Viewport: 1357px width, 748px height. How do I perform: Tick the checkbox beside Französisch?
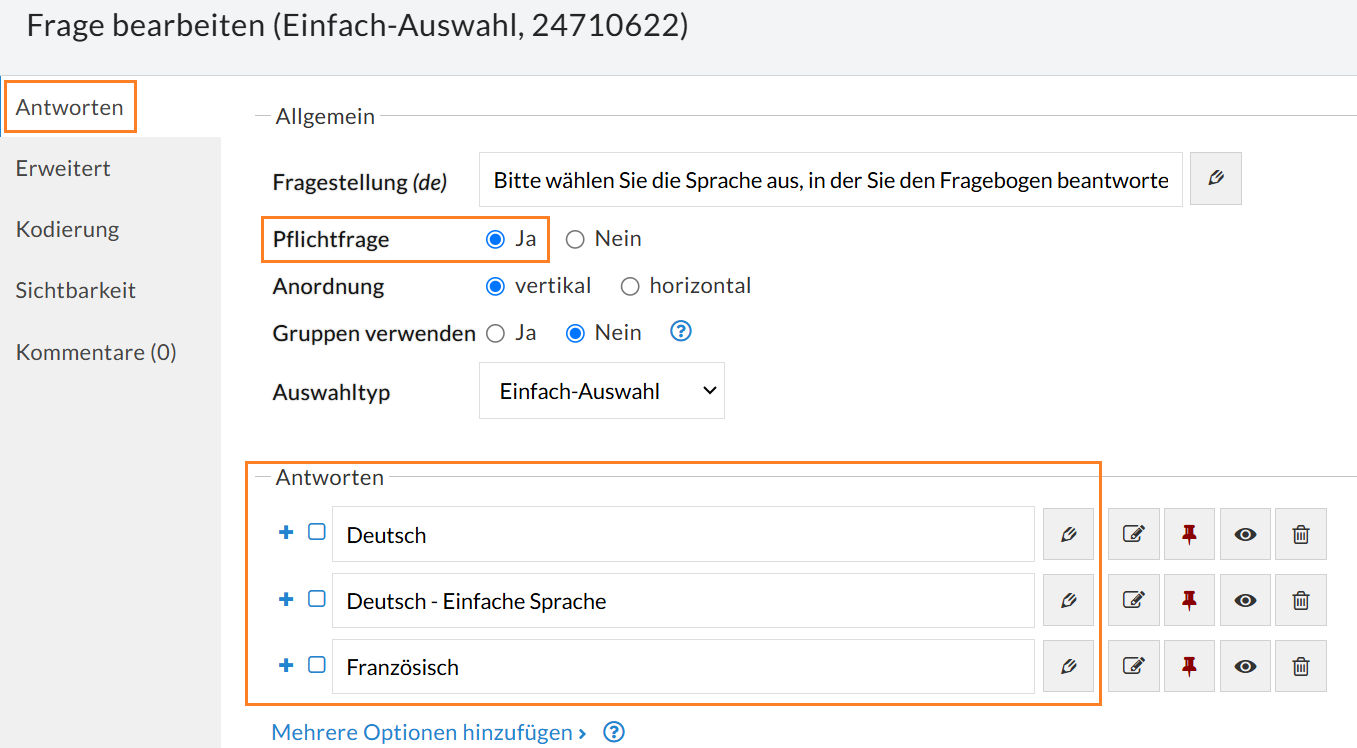click(x=317, y=664)
